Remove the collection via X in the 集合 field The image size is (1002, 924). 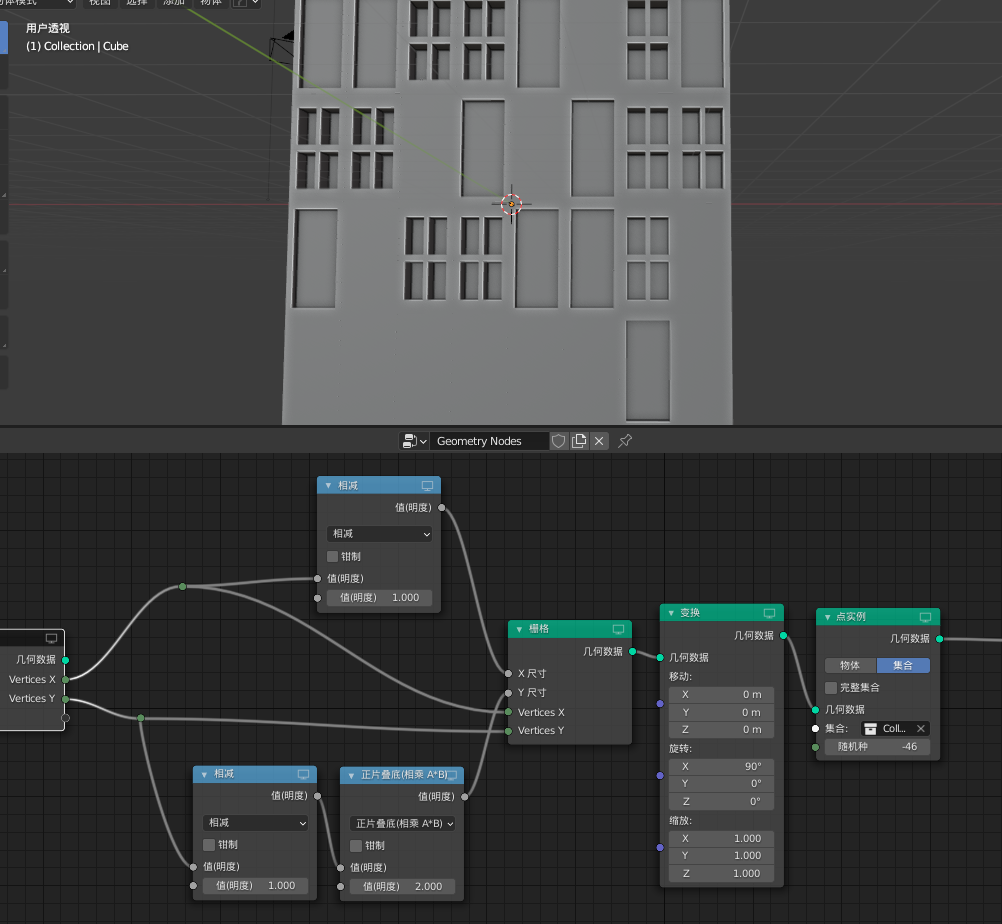[x=921, y=729]
